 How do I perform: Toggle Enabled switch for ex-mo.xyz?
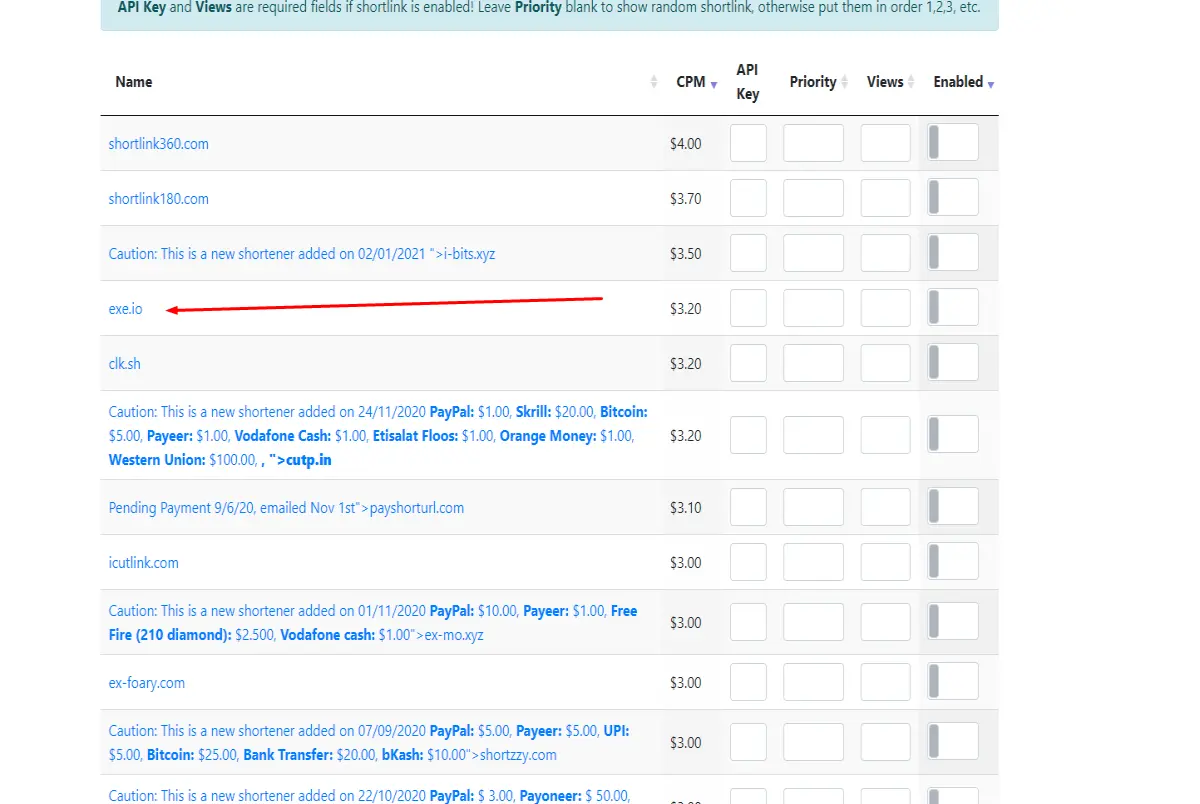point(953,622)
